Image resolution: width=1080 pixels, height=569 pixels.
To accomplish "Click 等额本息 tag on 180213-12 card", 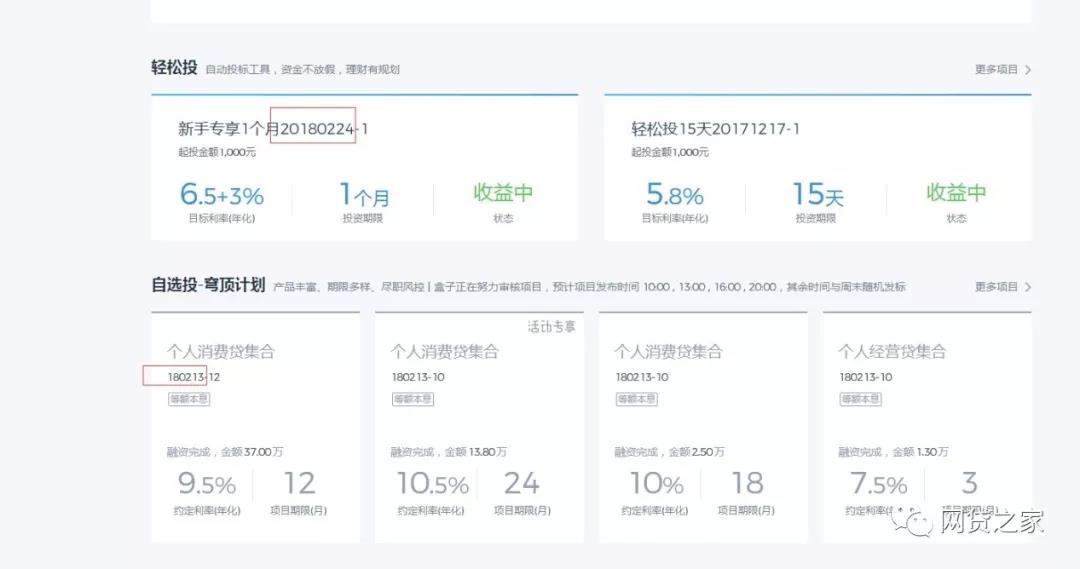I will (189, 399).
